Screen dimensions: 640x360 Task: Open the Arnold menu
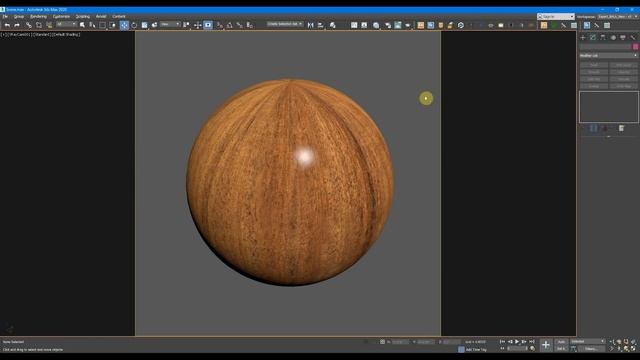coord(101,17)
